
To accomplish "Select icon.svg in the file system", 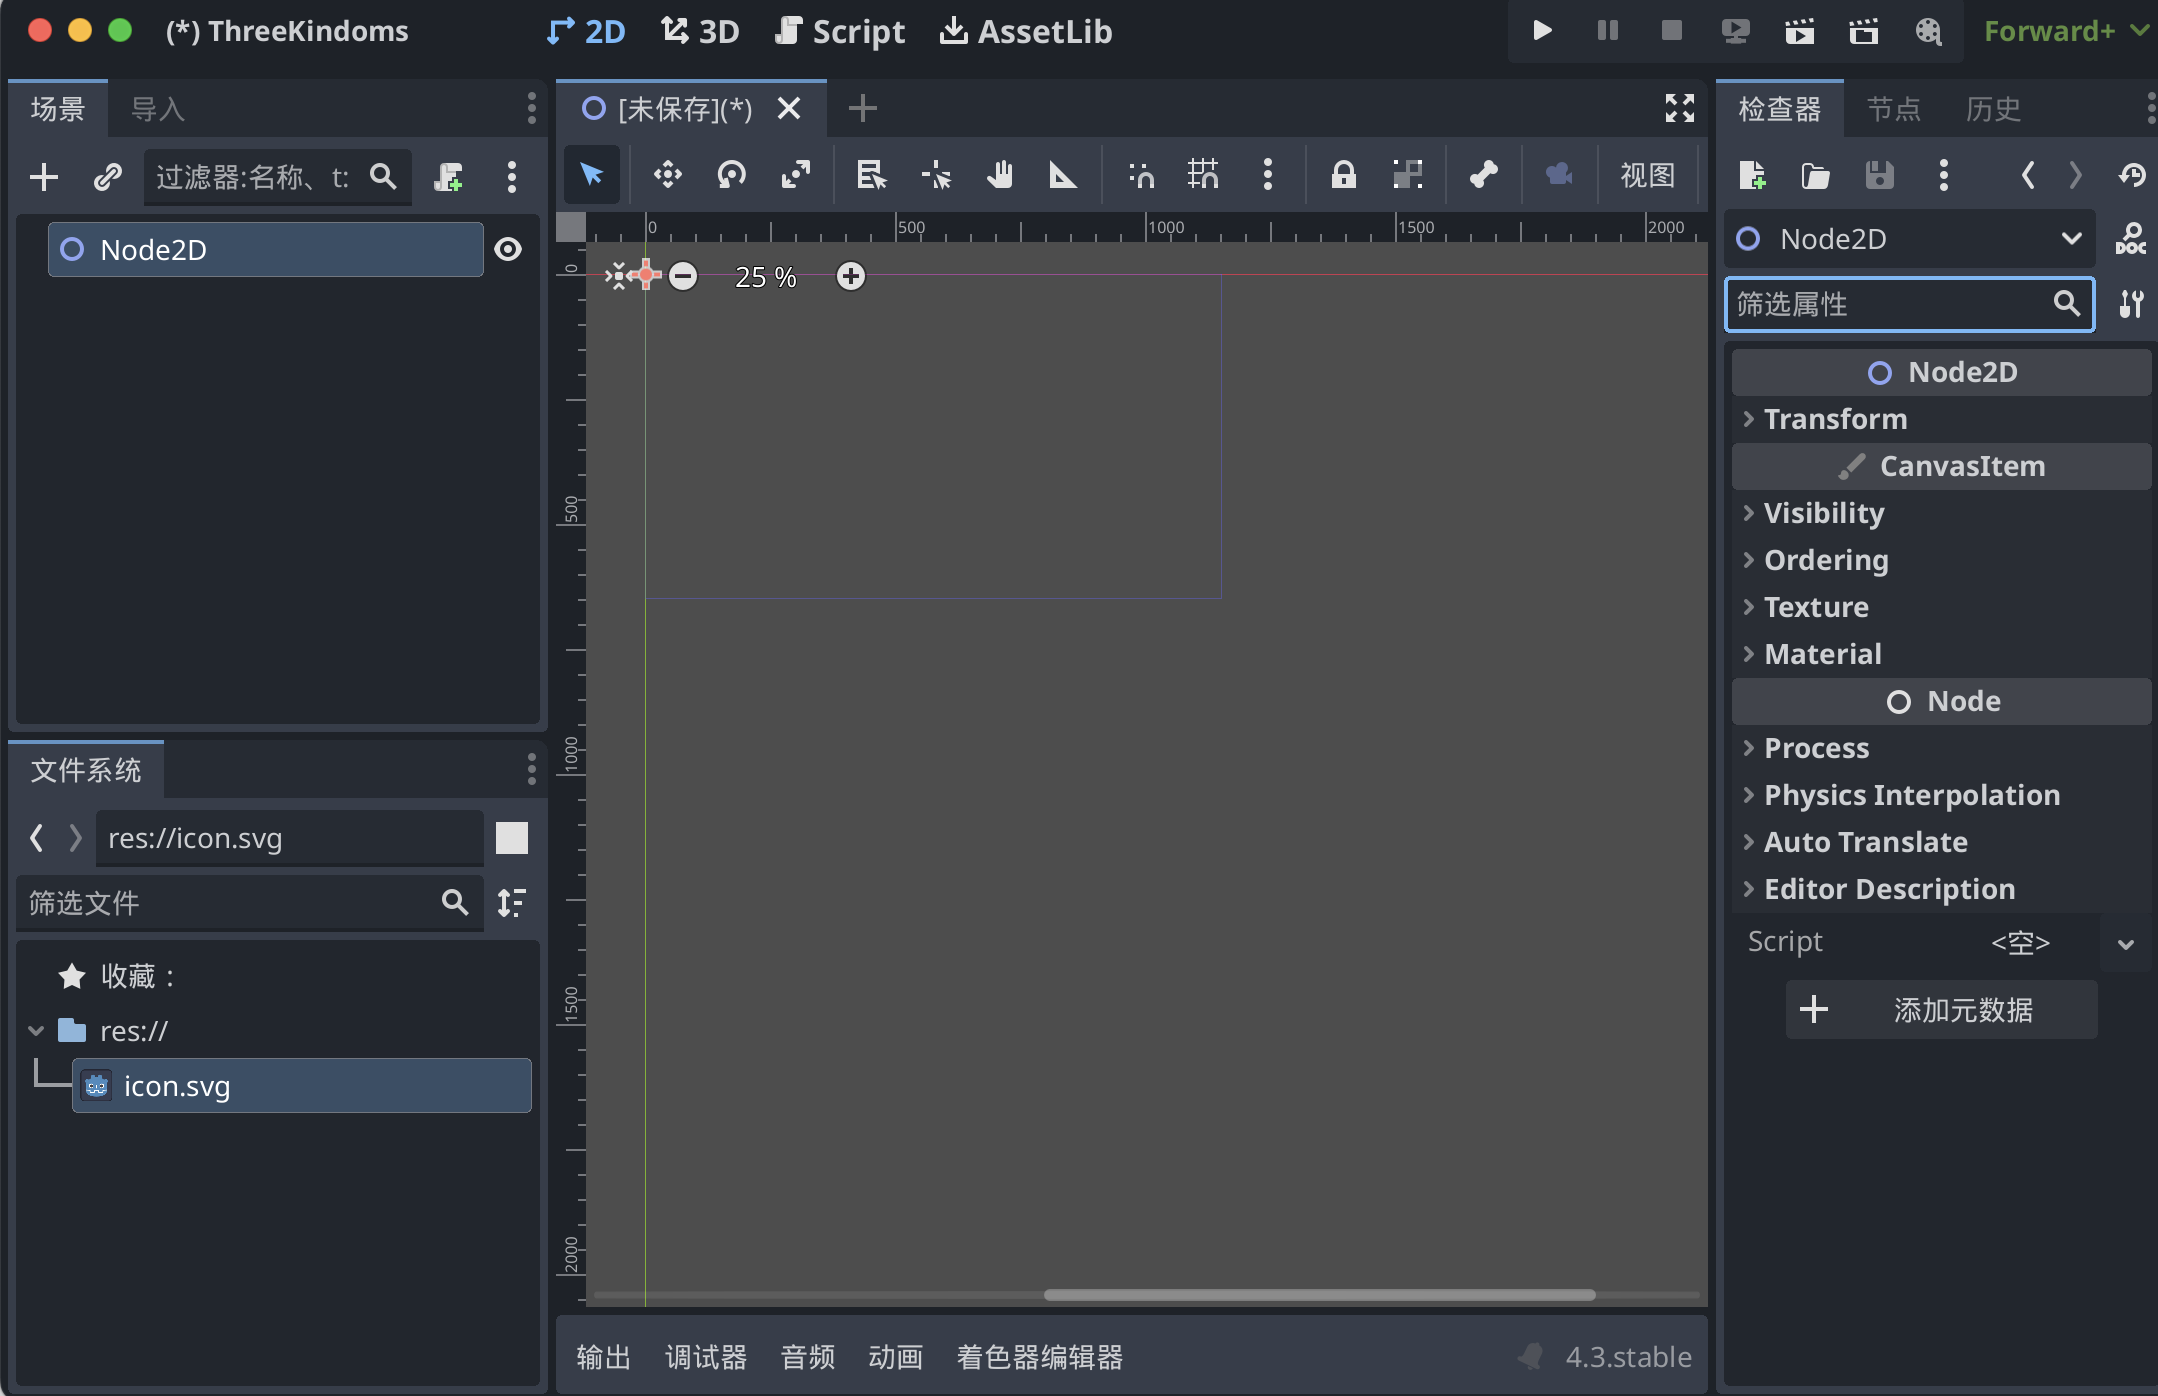I will 302,1086.
